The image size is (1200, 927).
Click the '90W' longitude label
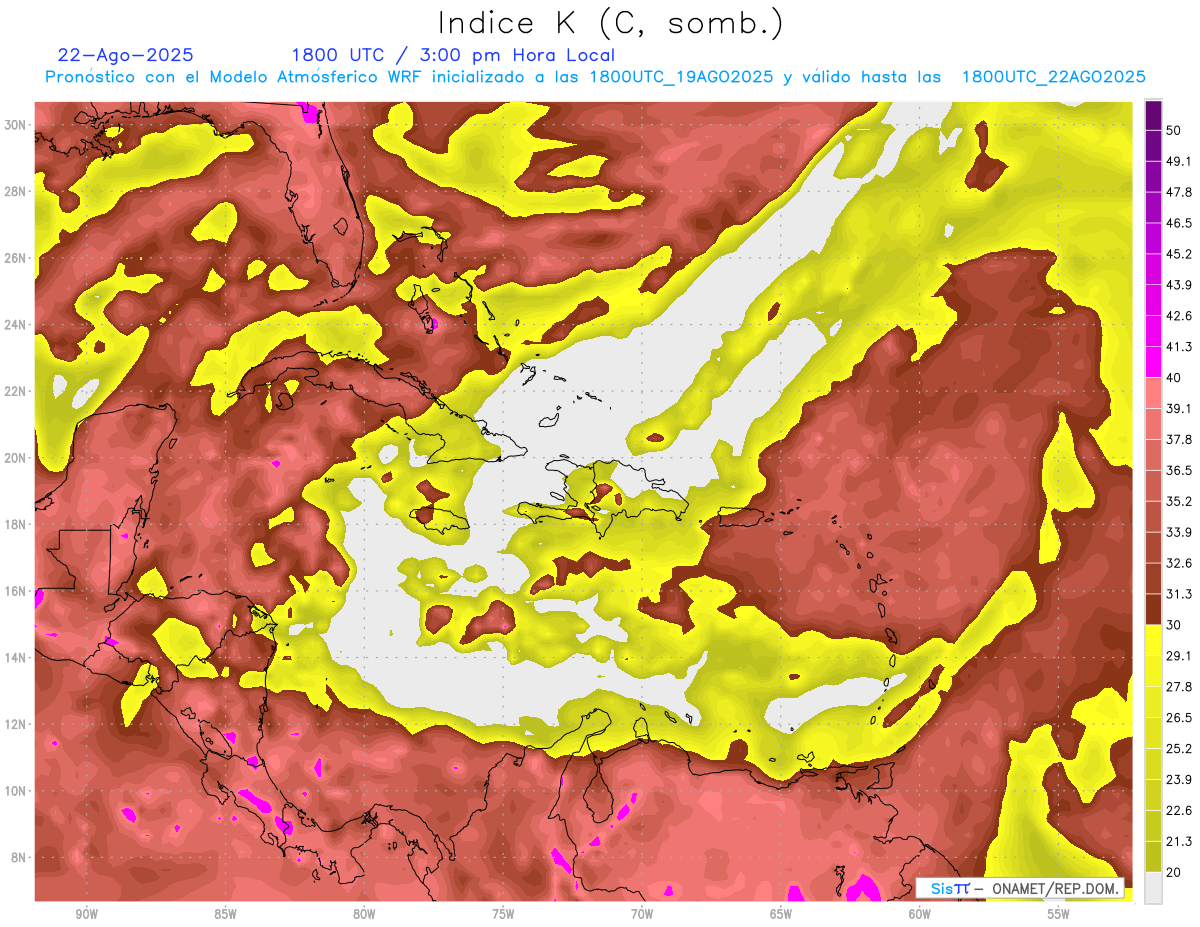pos(86,914)
